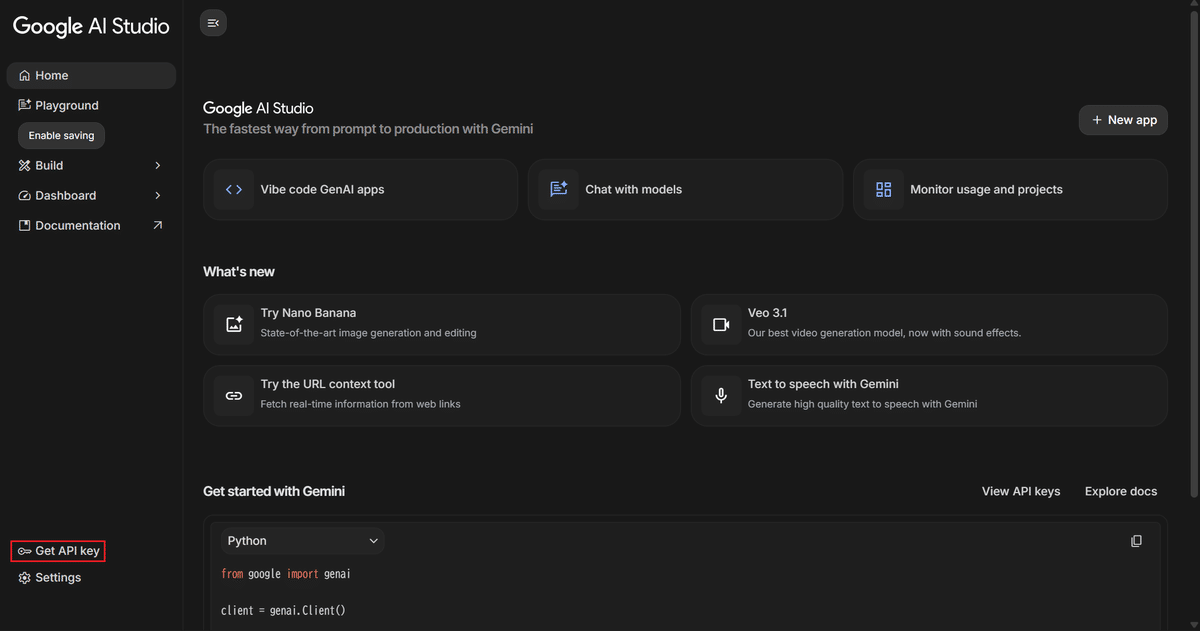Enable saving from the sidebar pill
This screenshot has width=1200, height=631.
pos(61,135)
